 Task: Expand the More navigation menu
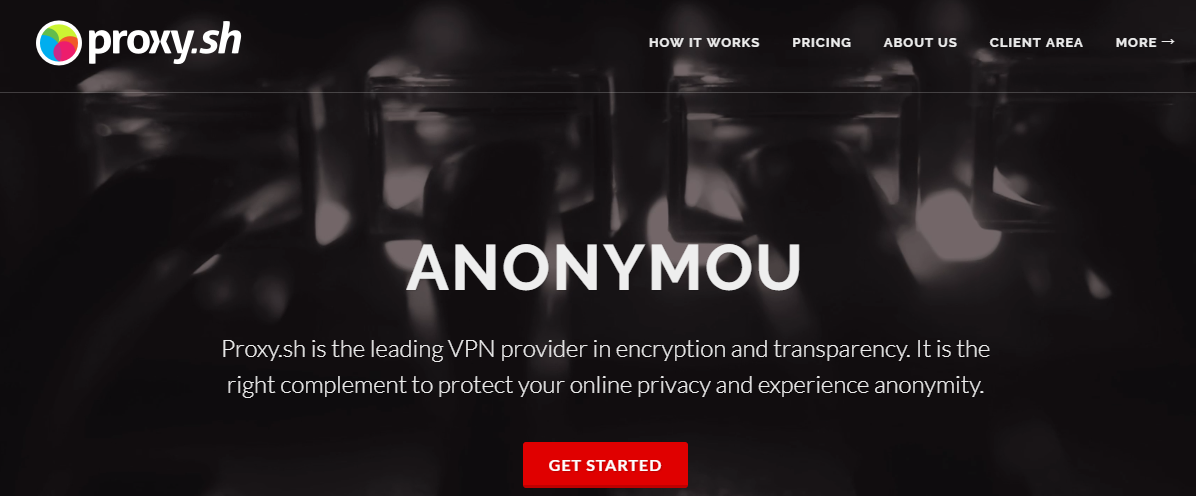point(1145,43)
